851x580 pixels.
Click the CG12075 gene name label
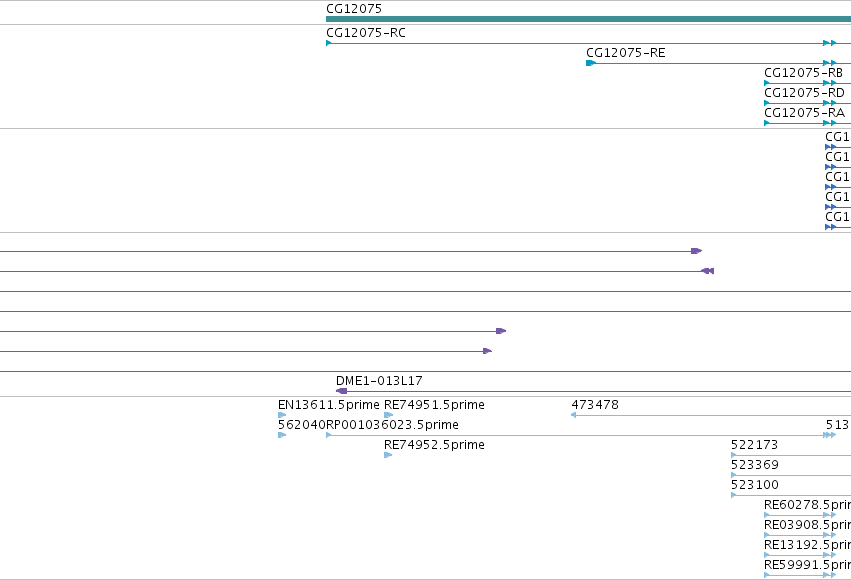(354, 9)
